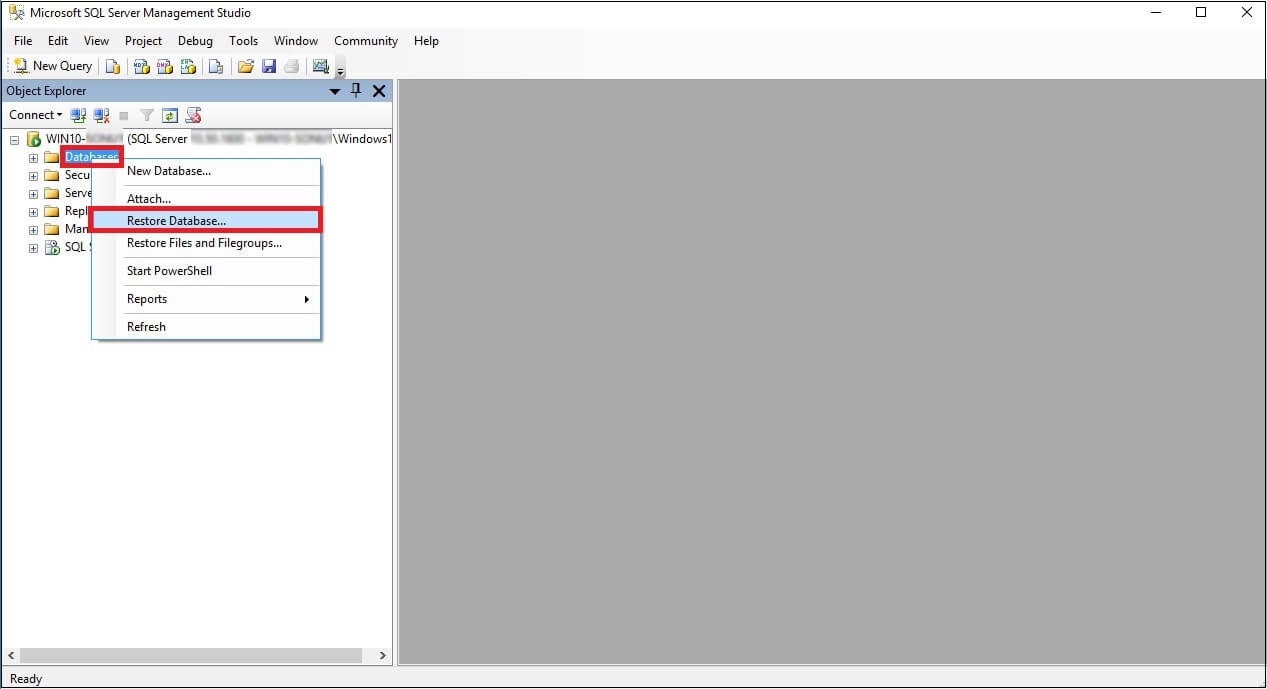Open the File menu
The width and height of the screenshot is (1267, 689).
(x=23, y=41)
